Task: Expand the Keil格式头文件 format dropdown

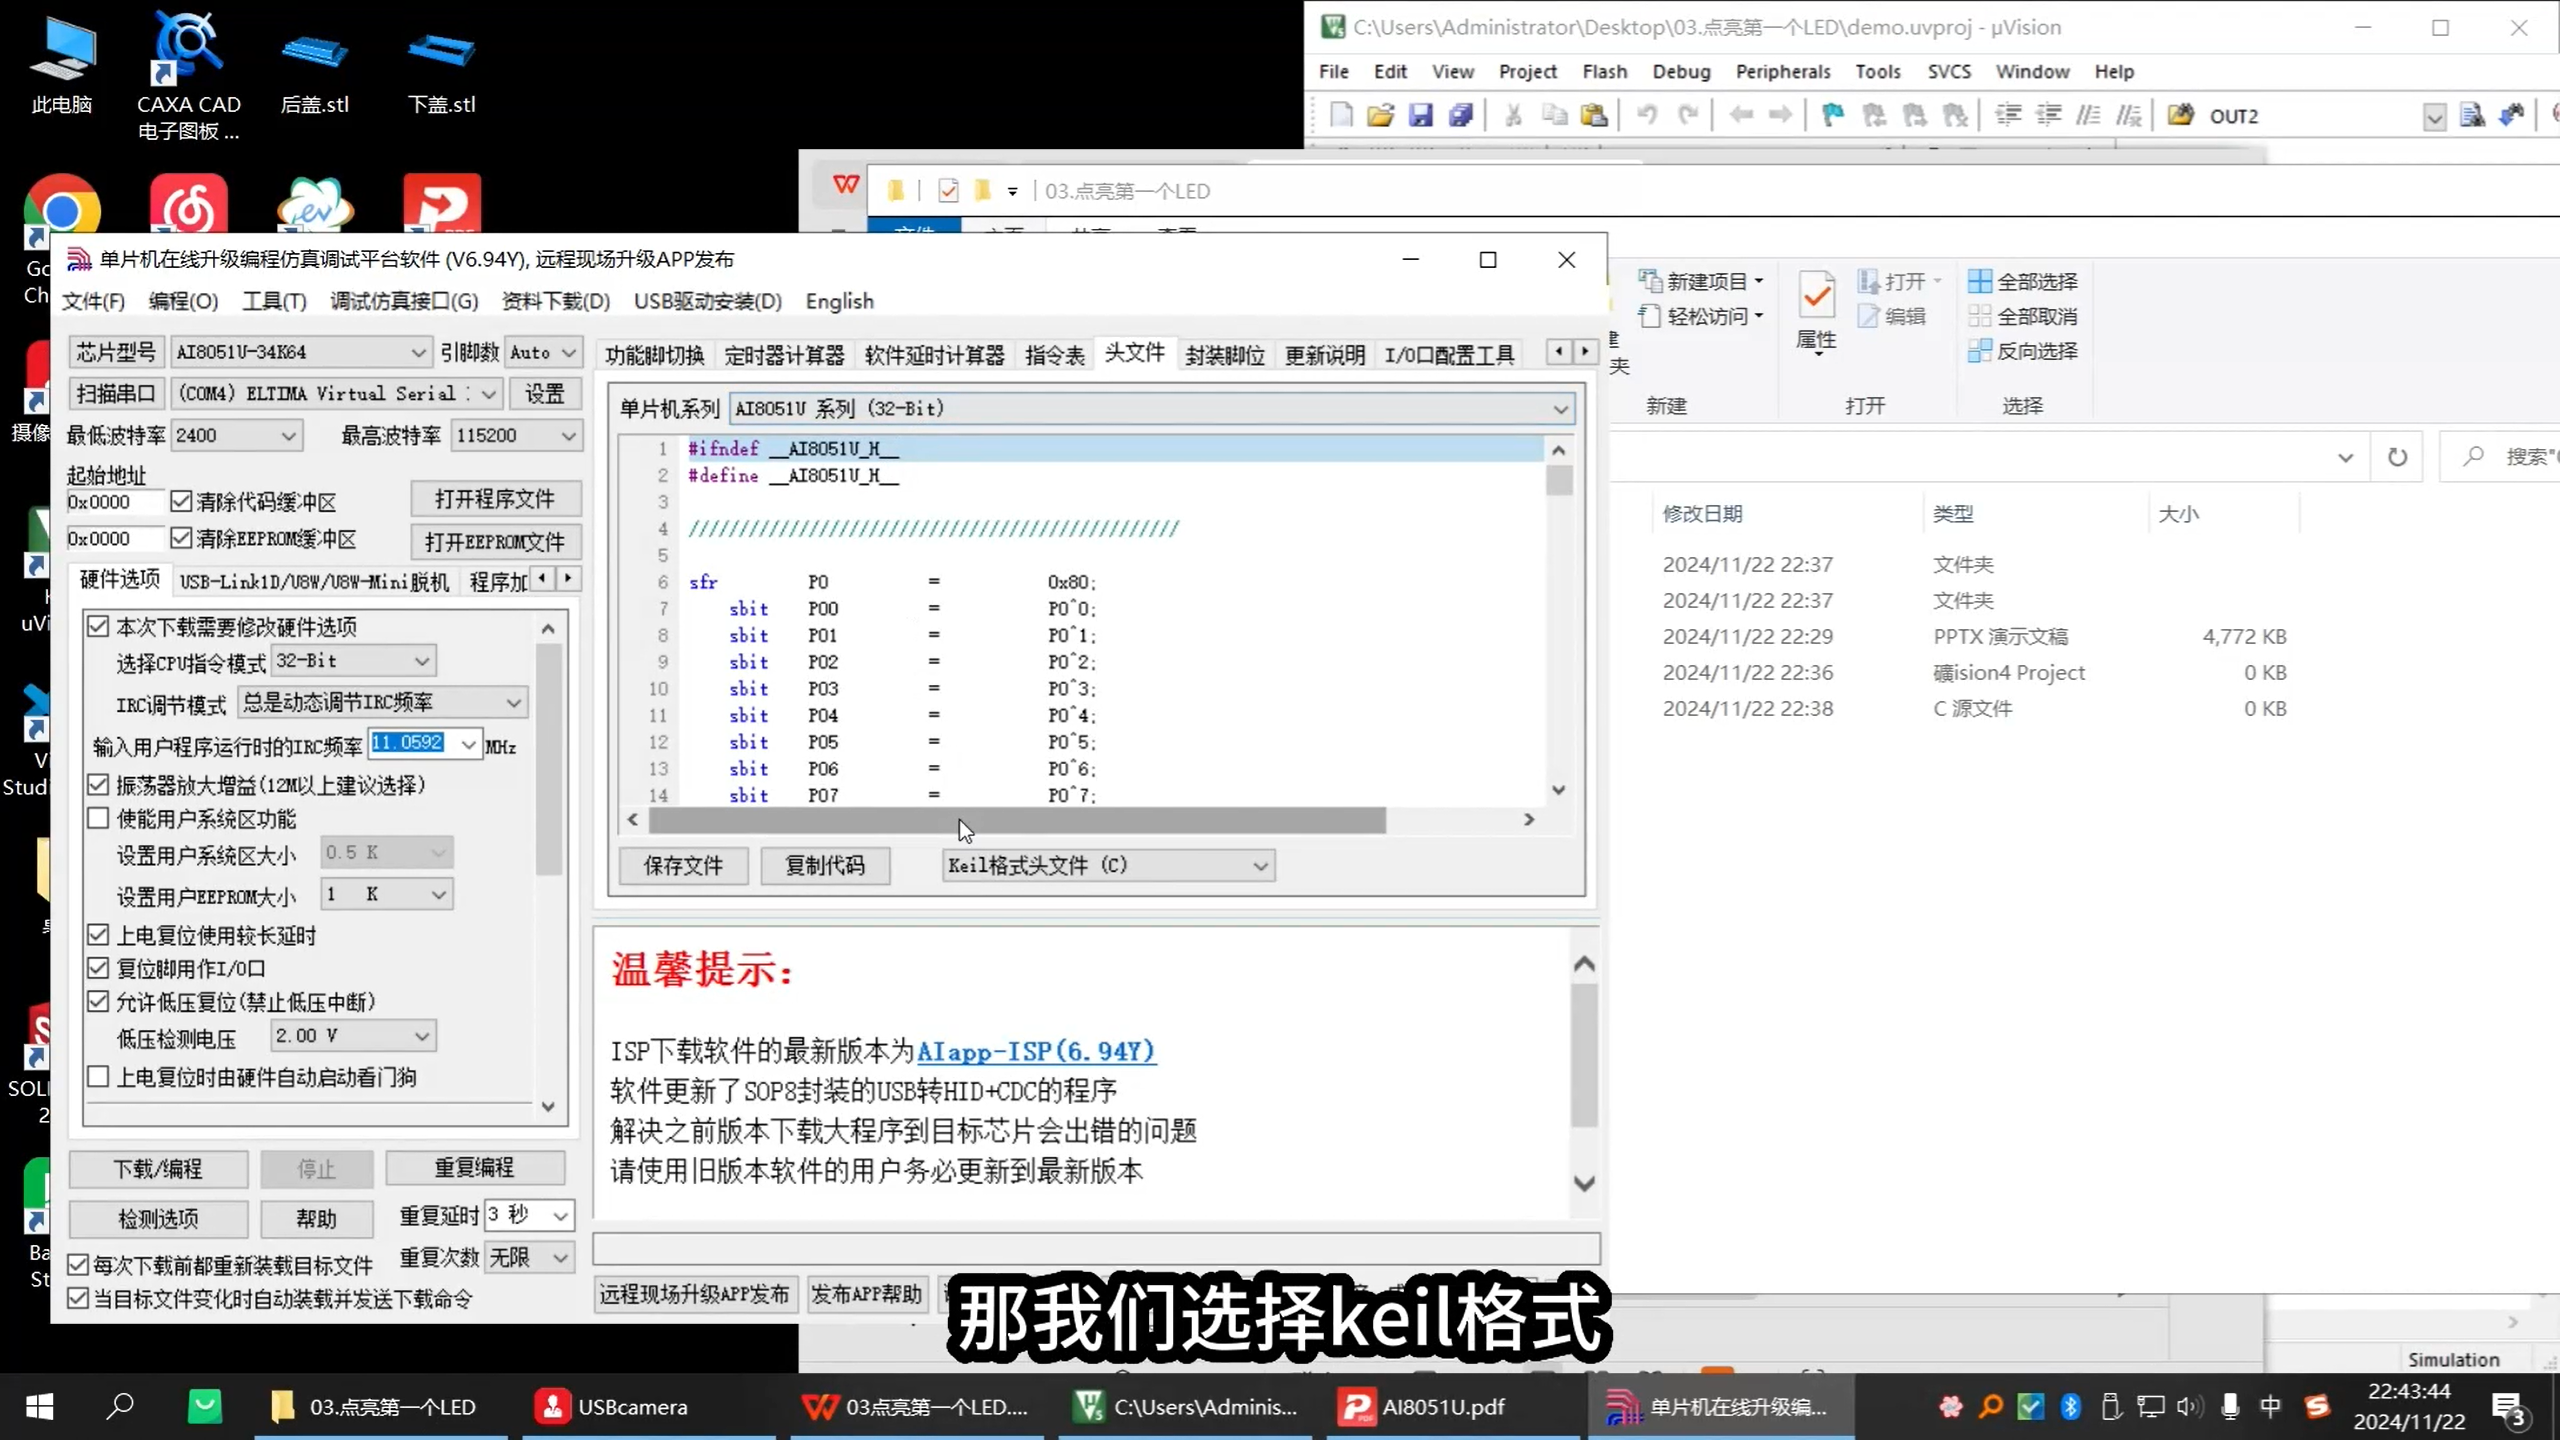Action: (x=1260, y=865)
